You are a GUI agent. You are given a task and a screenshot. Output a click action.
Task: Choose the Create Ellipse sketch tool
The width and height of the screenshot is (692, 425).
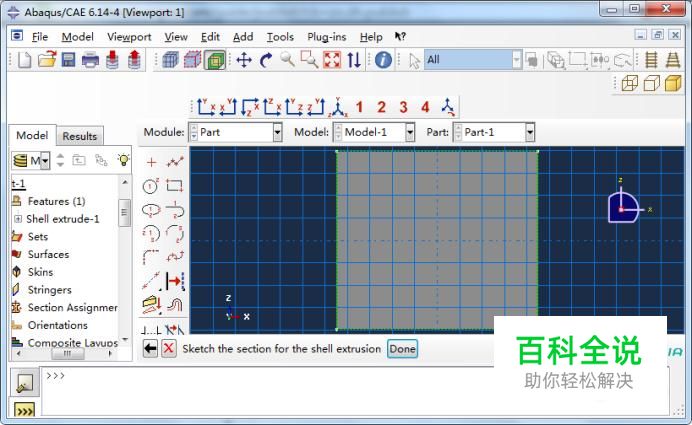(x=151, y=210)
